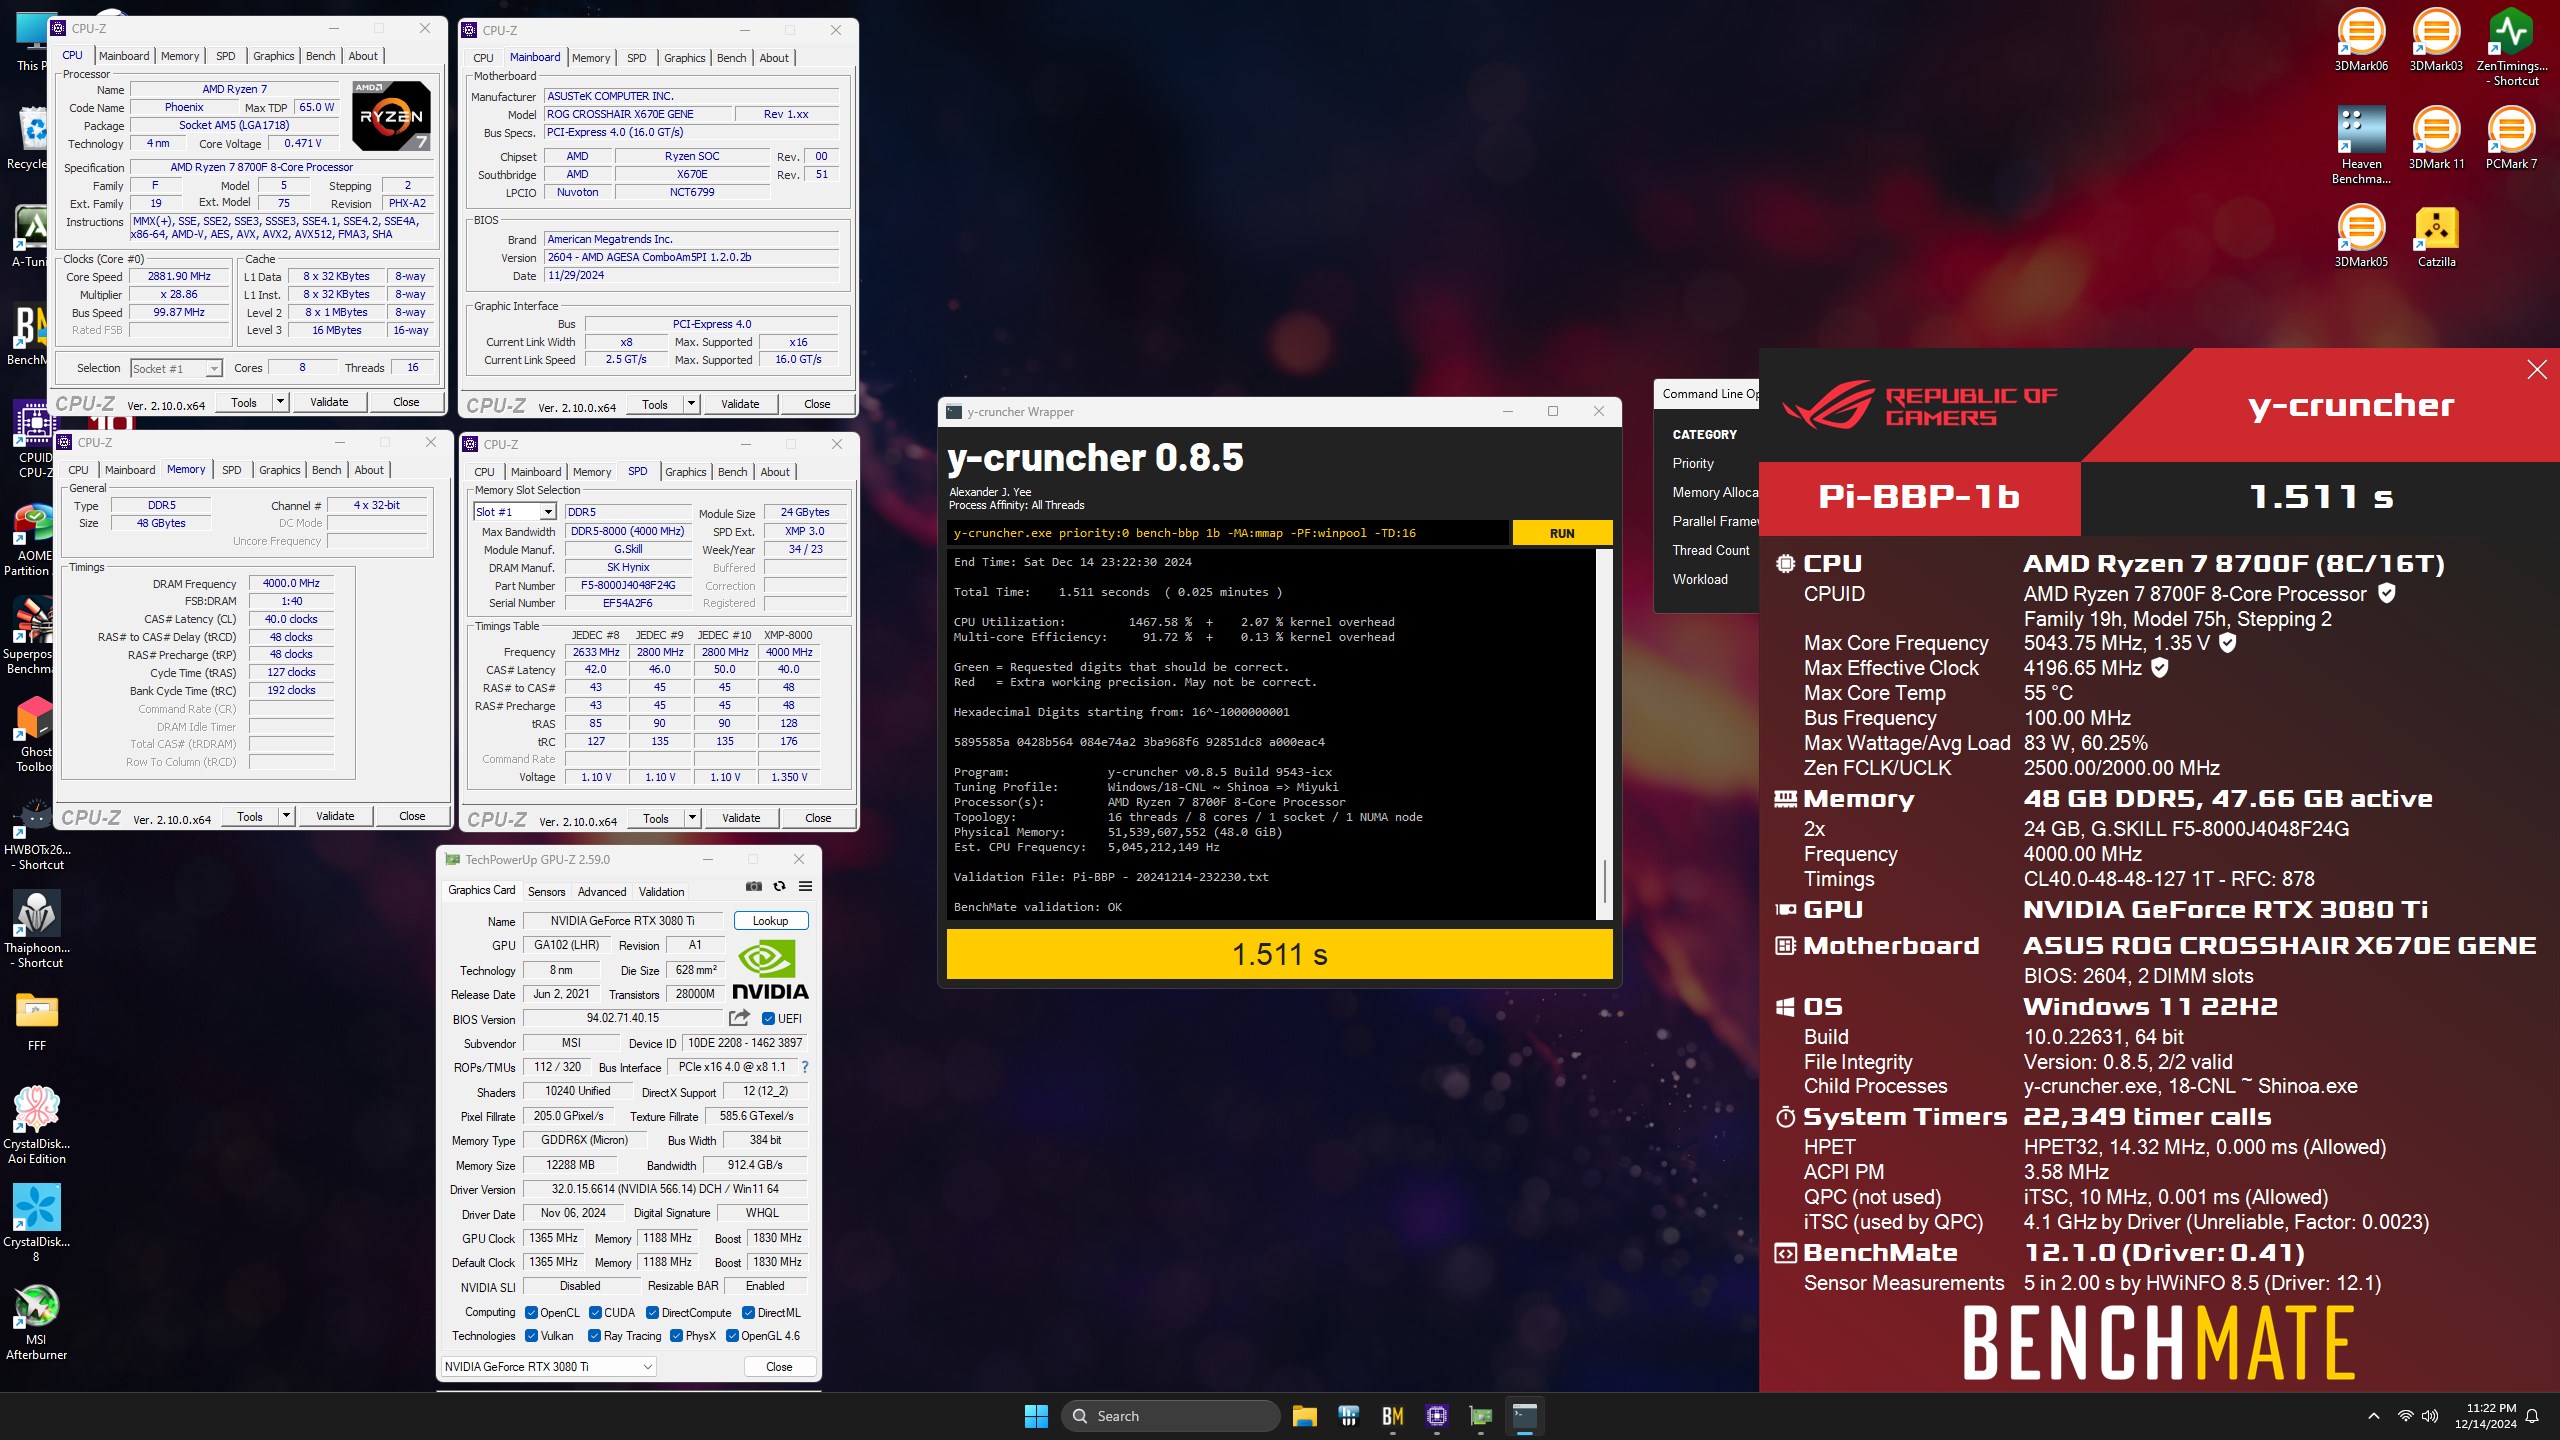Open Windows Start button
The height and width of the screenshot is (1440, 2560).
[1036, 1416]
